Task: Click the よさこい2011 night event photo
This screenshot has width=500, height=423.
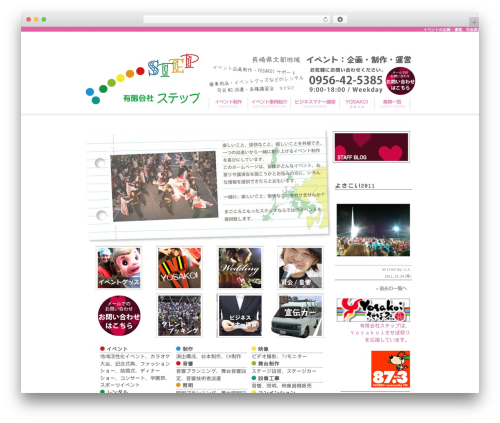Action: [373, 230]
